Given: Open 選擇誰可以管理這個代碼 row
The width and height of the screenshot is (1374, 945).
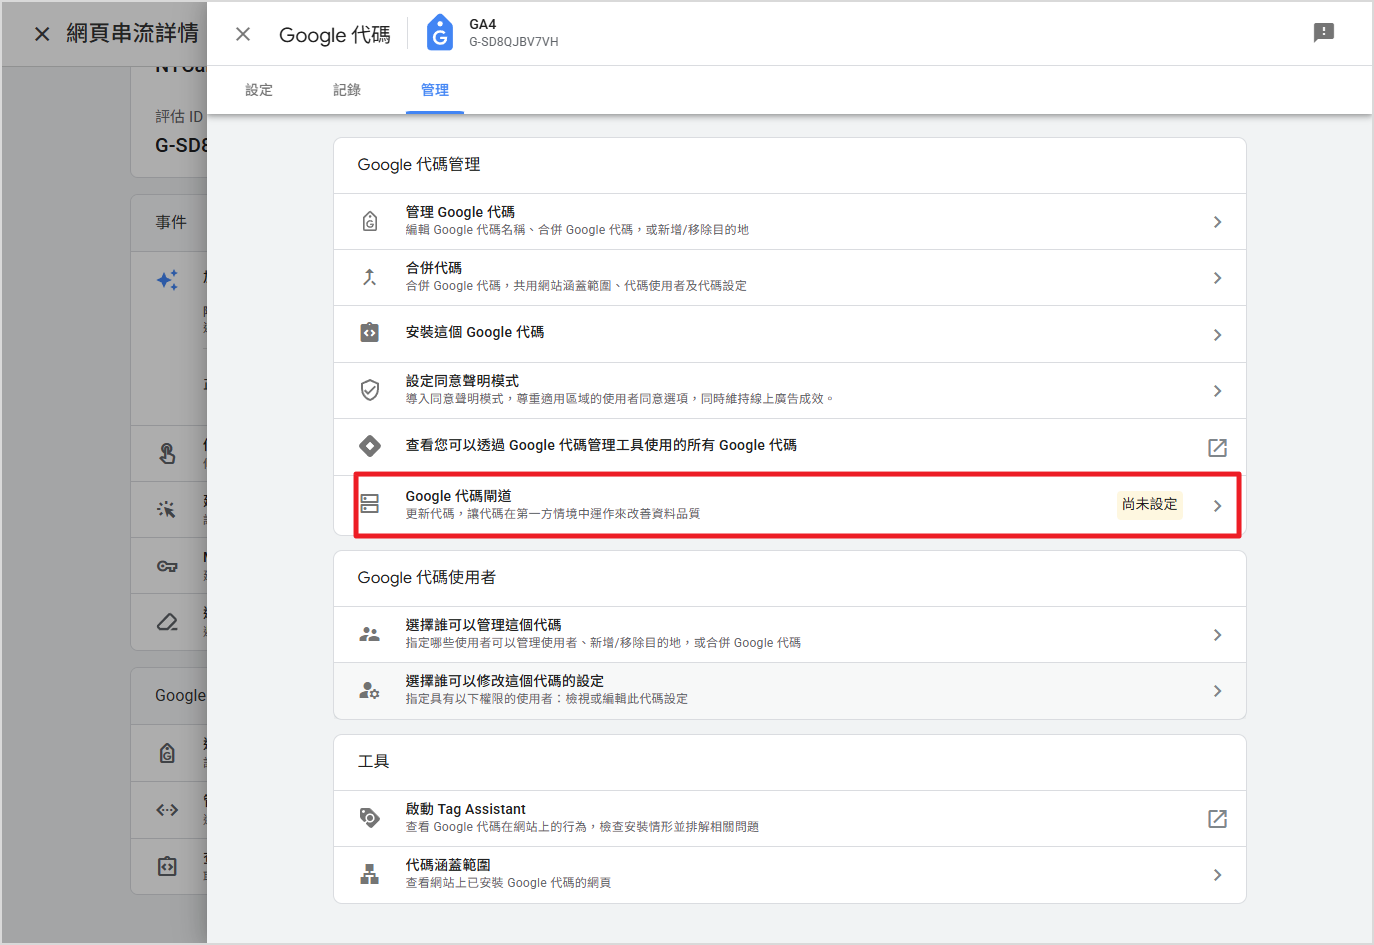Looking at the screenshot, I should [x=790, y=635].
